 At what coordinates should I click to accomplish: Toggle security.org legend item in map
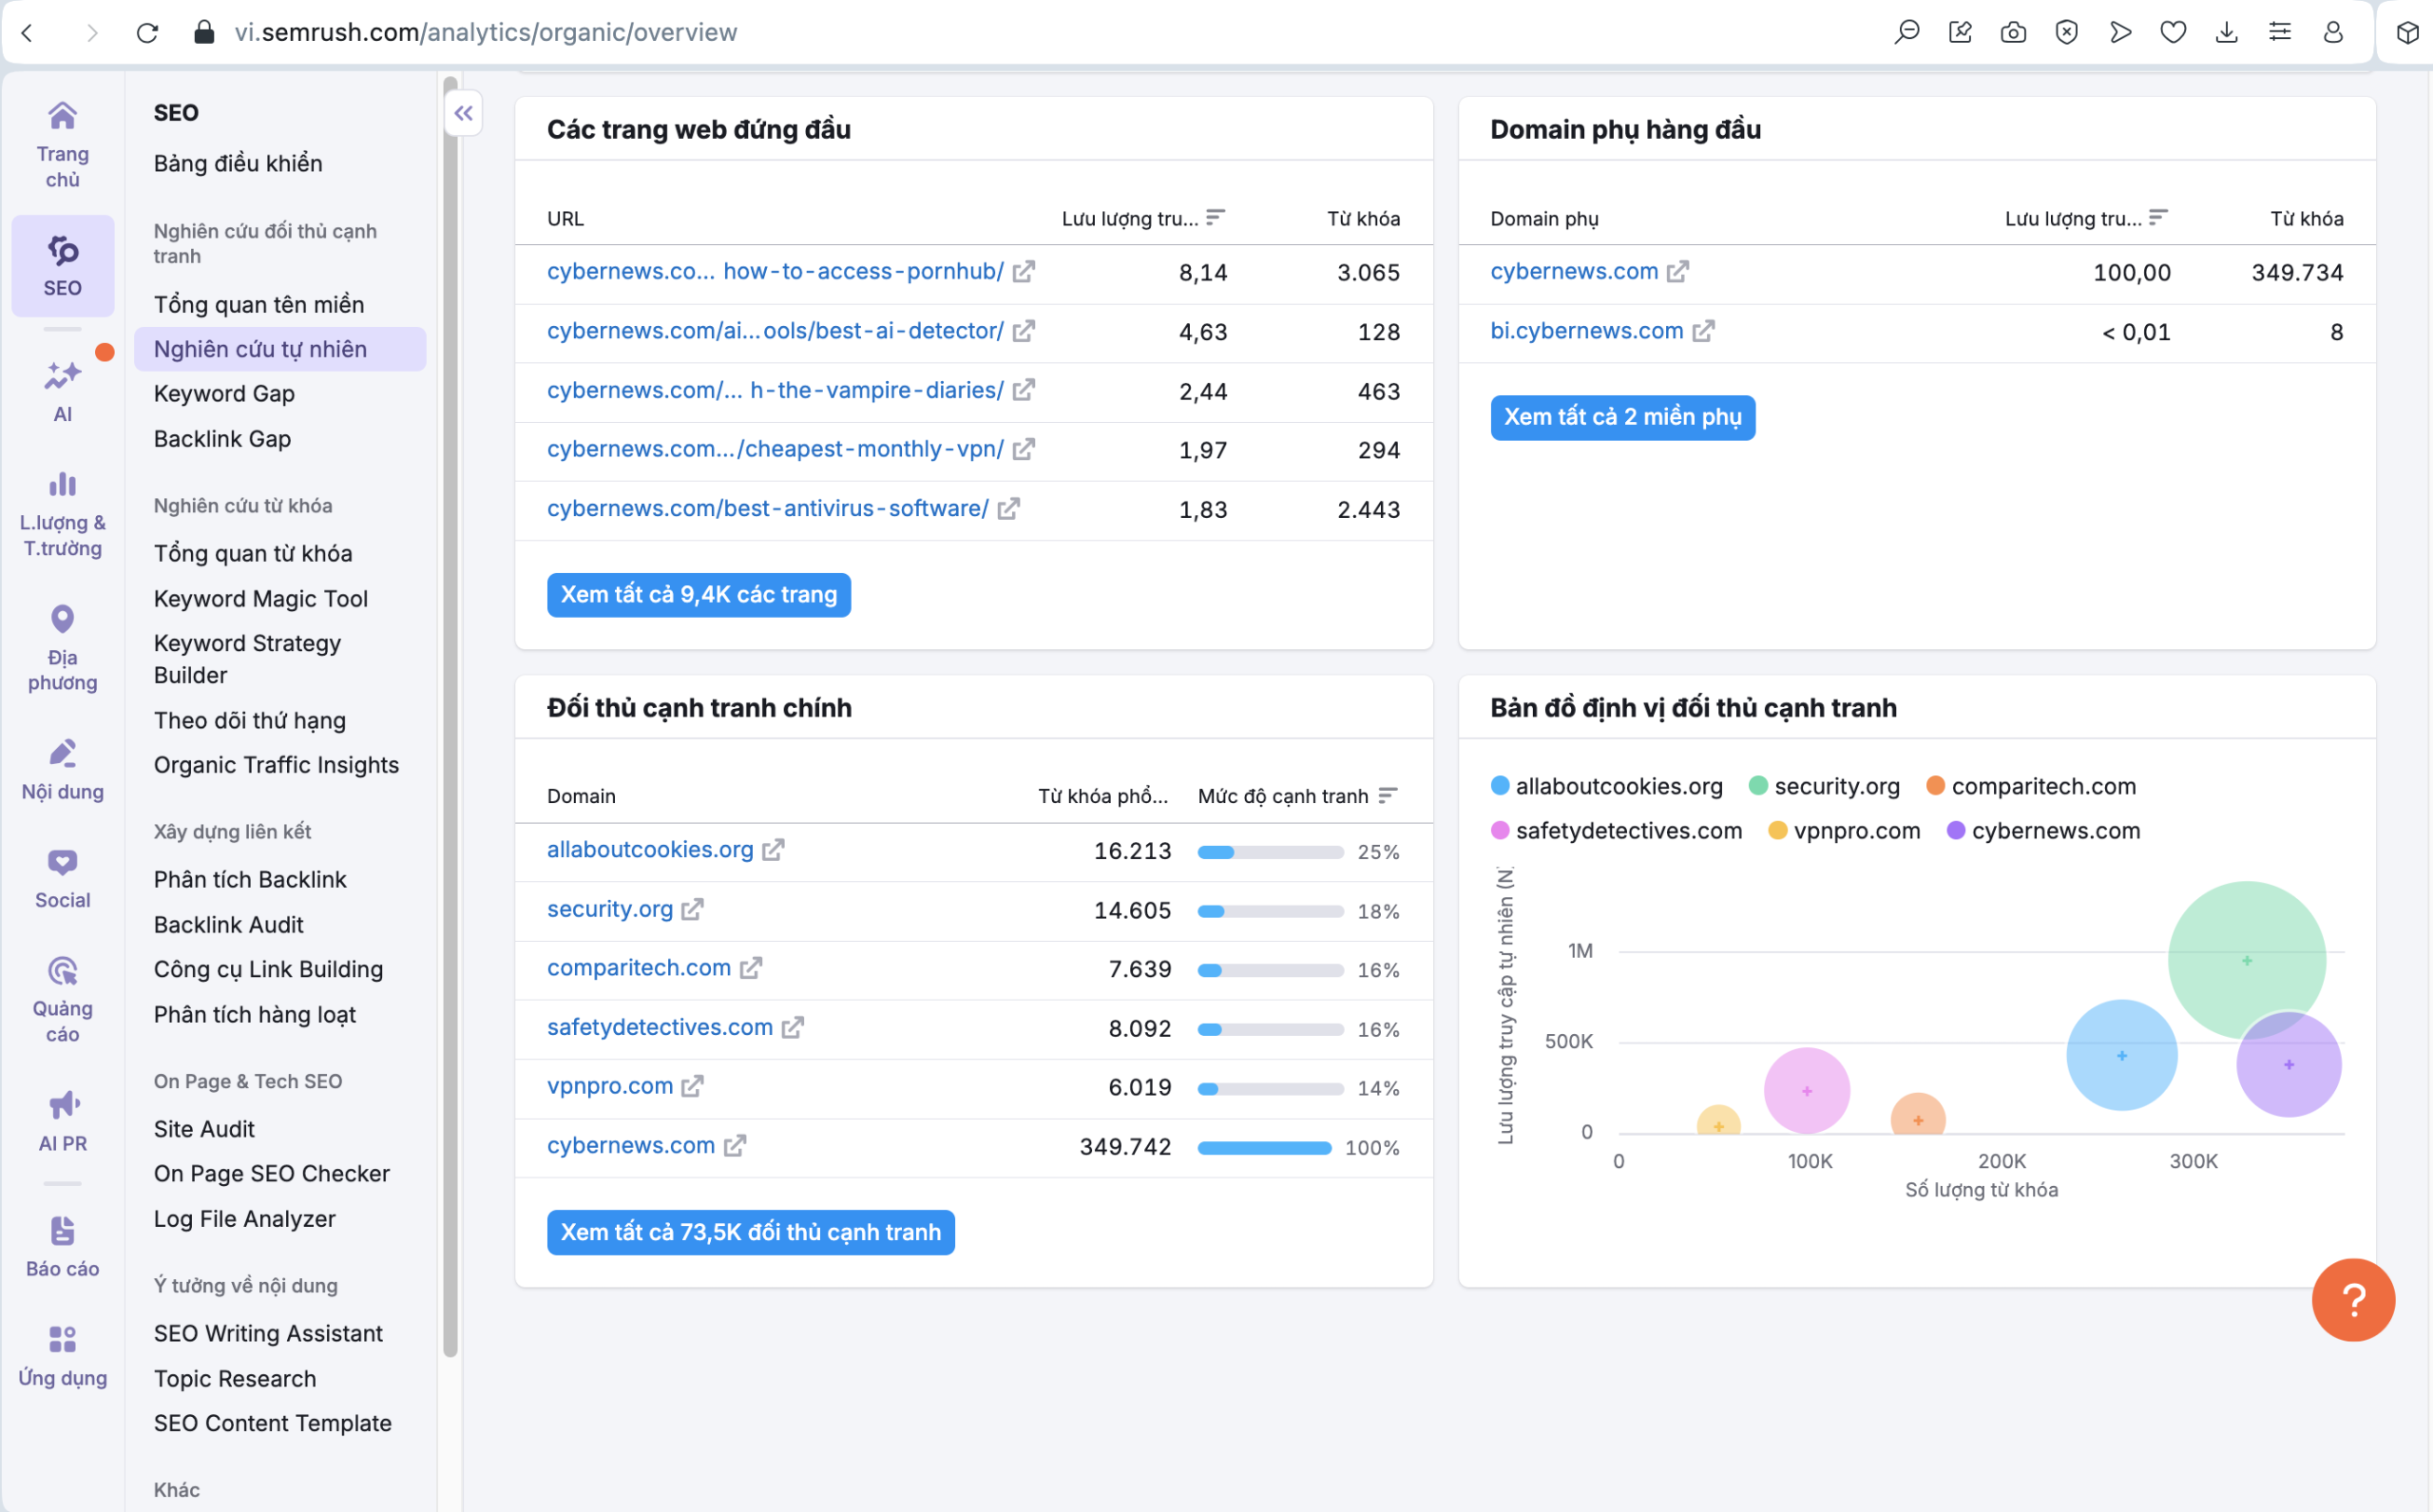[x=1824, y=786]
